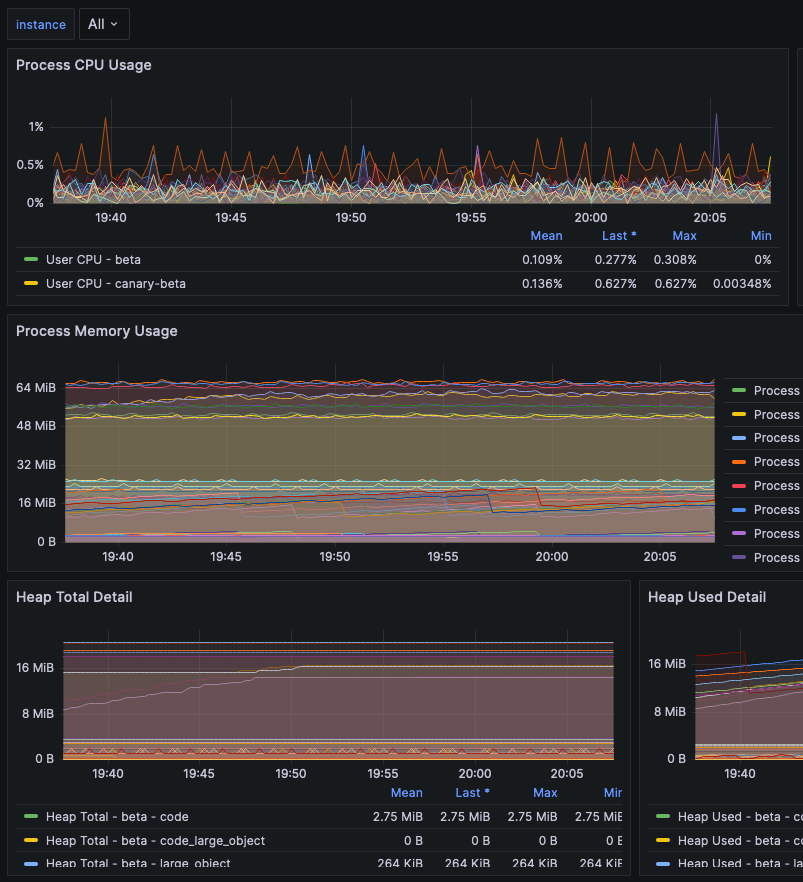Toggle Heap Total - beta - code series
Screen dimensions: 803x882
[117, 817]
